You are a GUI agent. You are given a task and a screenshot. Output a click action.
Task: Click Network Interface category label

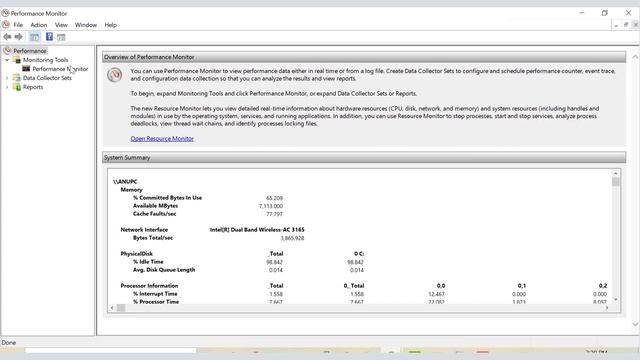coord(144,230)
